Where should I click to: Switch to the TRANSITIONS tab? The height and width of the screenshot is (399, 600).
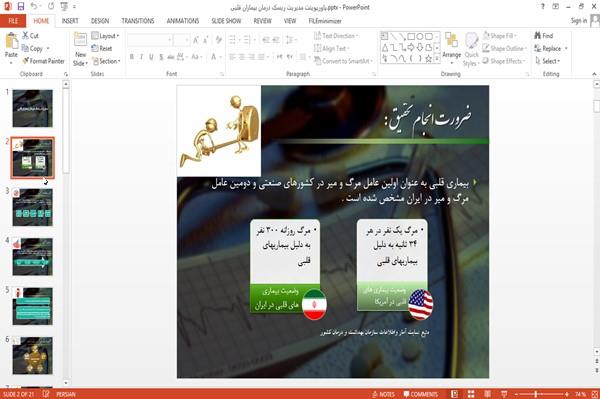click(x=138, y=21)
